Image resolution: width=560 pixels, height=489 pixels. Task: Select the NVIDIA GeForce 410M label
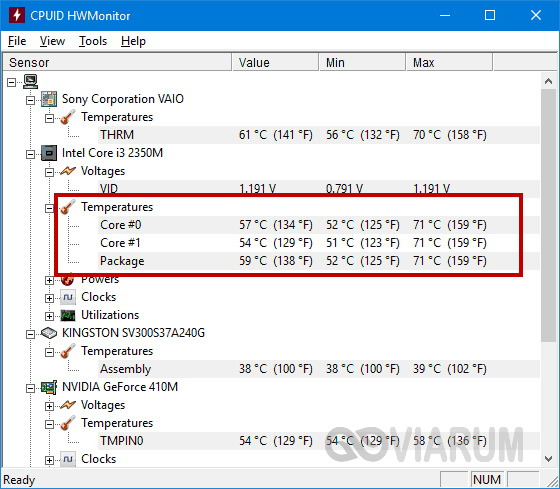(x=120, y=387)
